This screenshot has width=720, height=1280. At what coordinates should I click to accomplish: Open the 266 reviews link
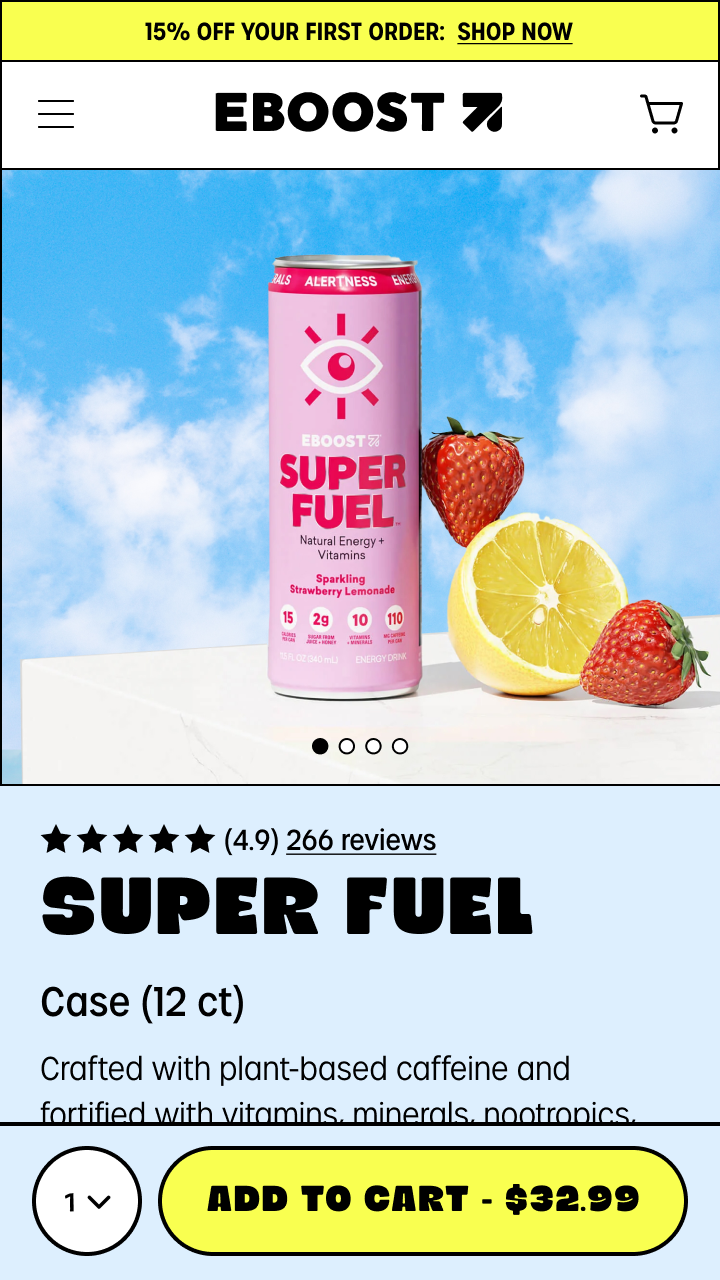(x=361, y=840)
